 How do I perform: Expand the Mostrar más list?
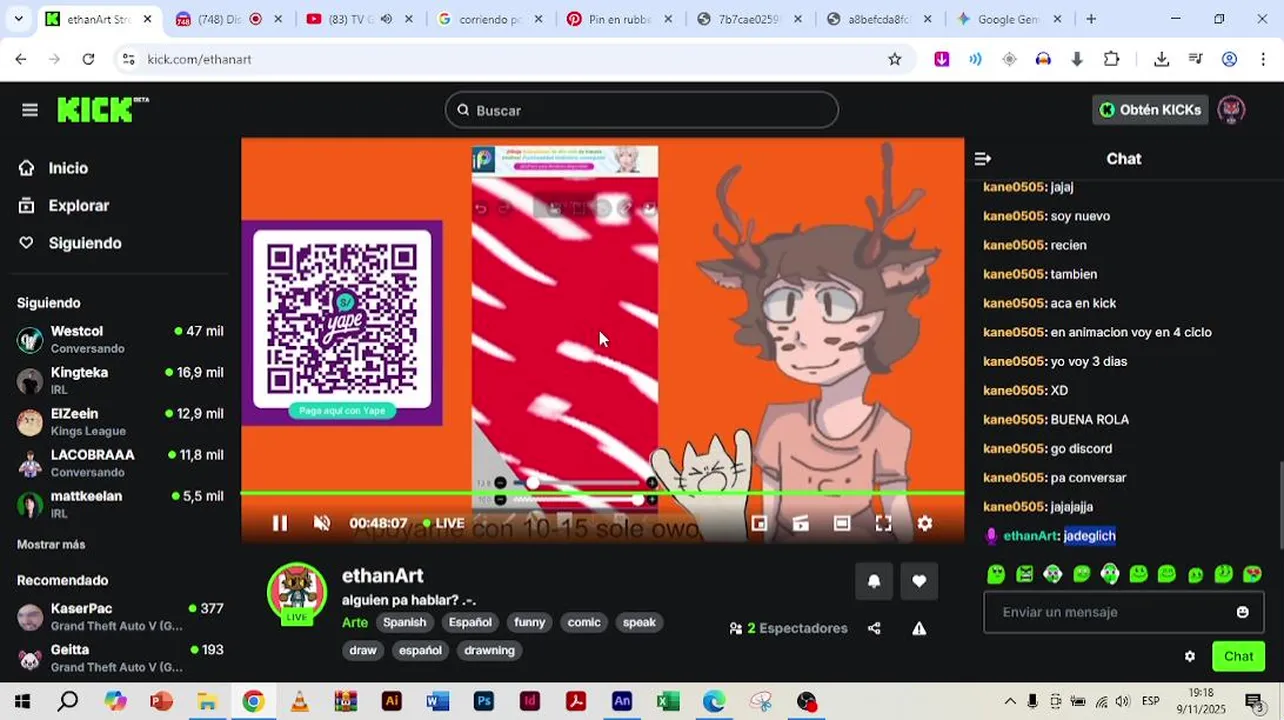51,544
